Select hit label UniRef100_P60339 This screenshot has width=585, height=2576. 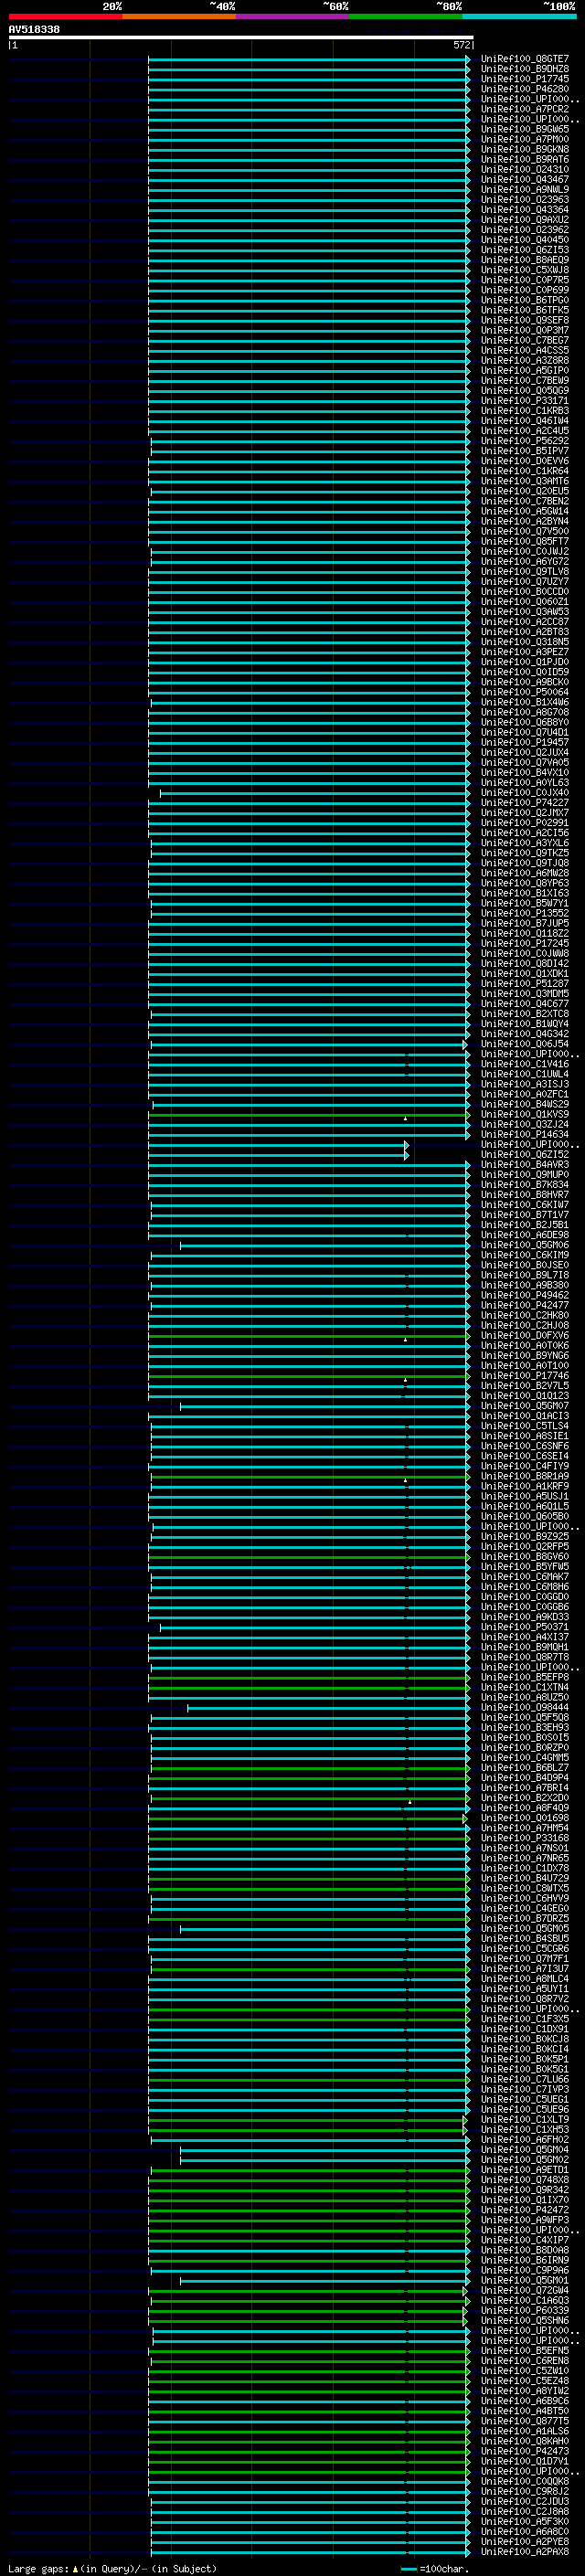click(525, 2310)
